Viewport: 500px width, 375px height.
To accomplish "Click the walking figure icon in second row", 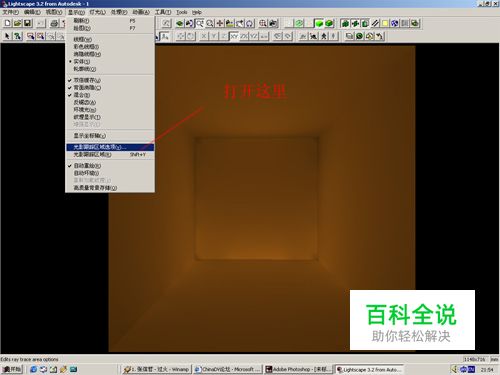I will click(x=324, y=36).
